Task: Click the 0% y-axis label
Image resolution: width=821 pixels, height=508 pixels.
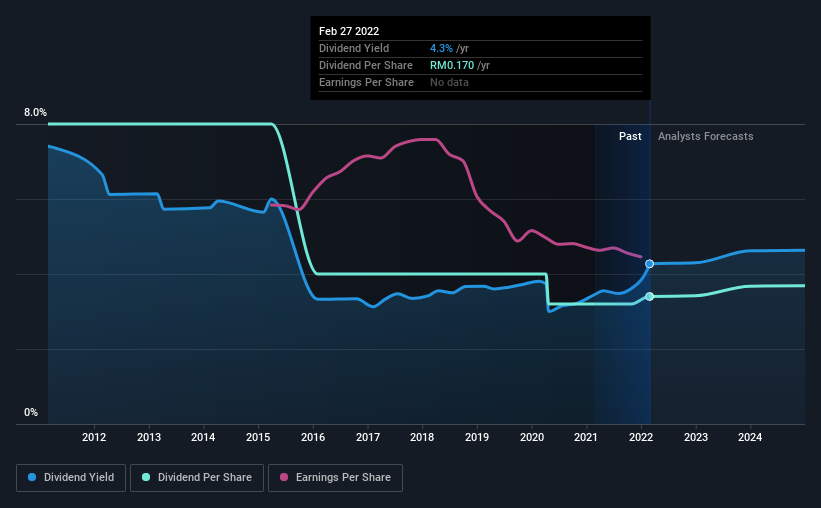Action: coord(31,413)
